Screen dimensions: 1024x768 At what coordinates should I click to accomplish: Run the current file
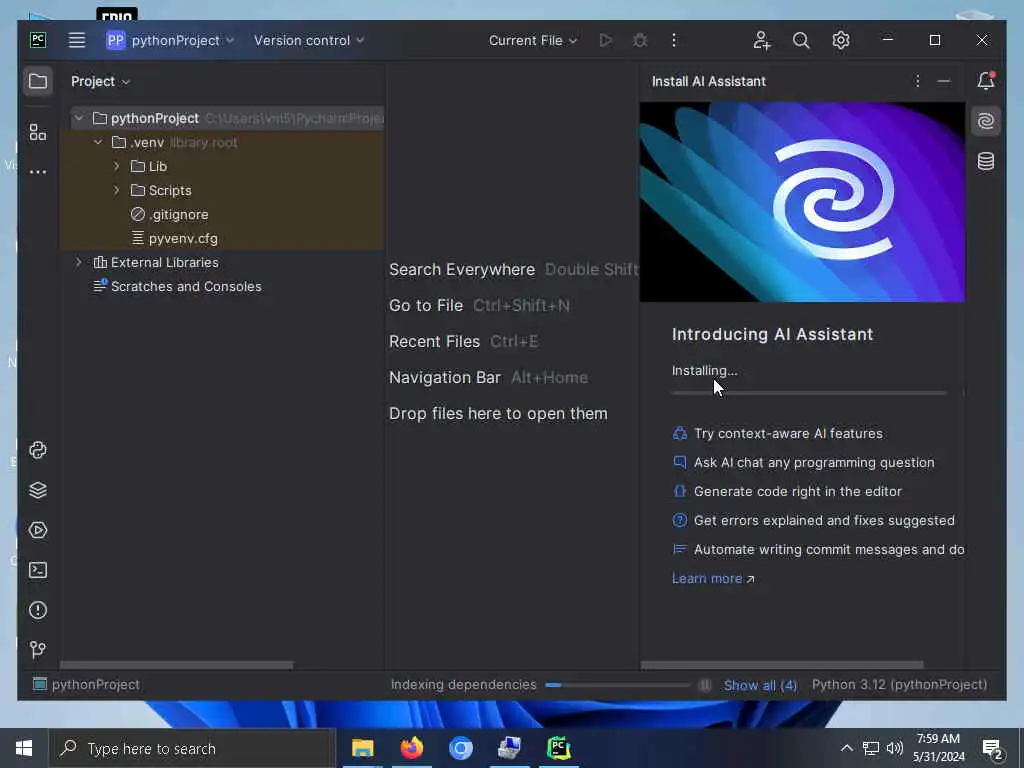click(x=605, y=40)
